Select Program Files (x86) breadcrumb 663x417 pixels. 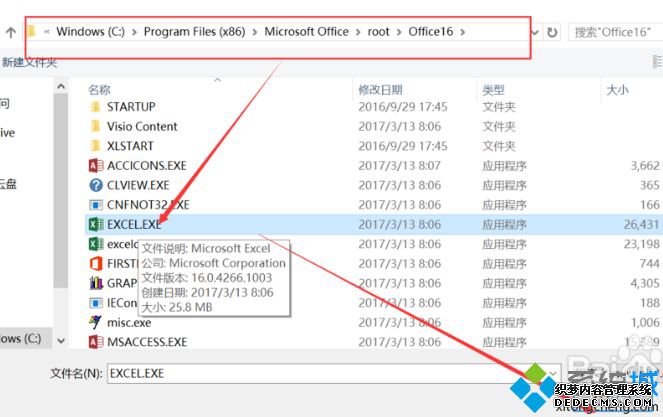tap(195, 32)
